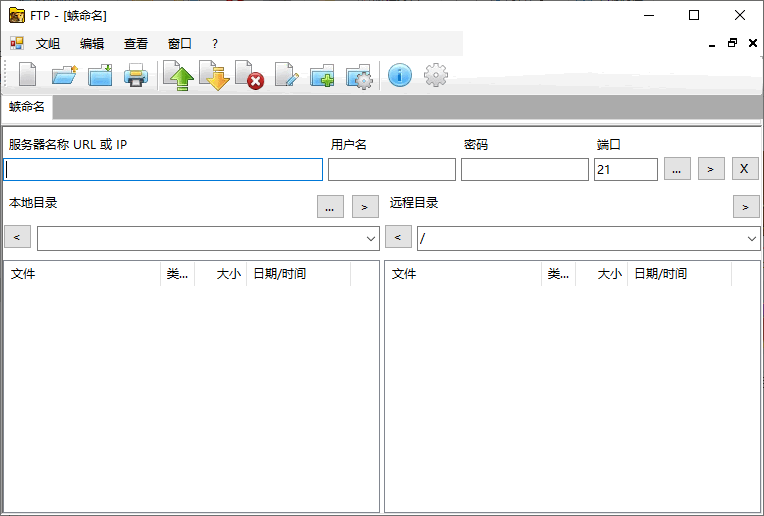Maximize the FTP application window
Viewport: 764px width, 516px height.
coord(694,16)
